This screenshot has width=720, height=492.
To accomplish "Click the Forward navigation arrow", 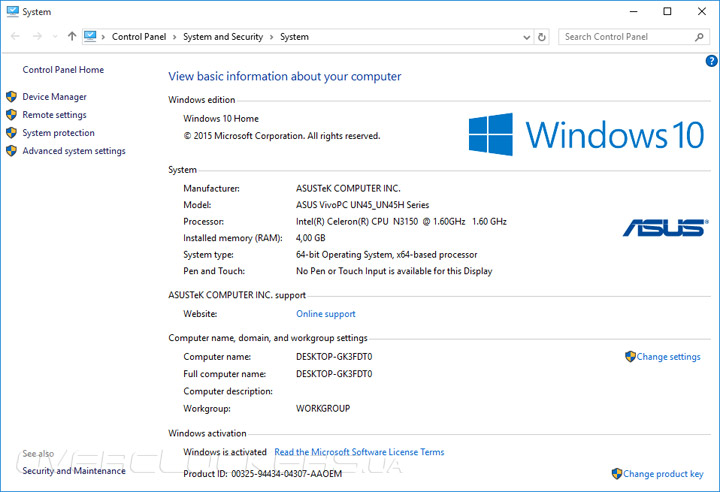I will pos(37,36).
